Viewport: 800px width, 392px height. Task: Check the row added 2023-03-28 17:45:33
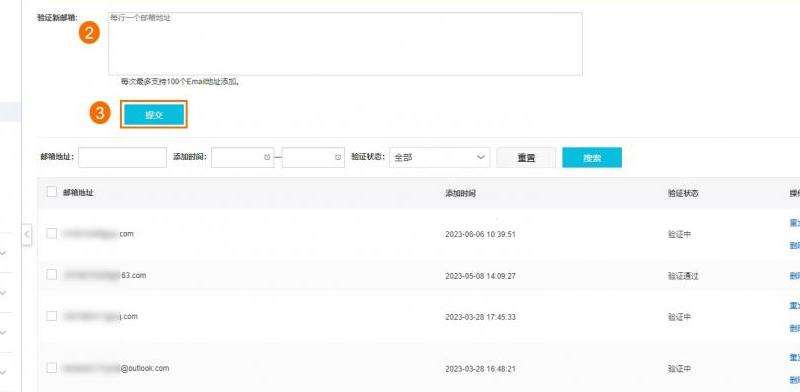pyautogui.click(x=52, y=316)
